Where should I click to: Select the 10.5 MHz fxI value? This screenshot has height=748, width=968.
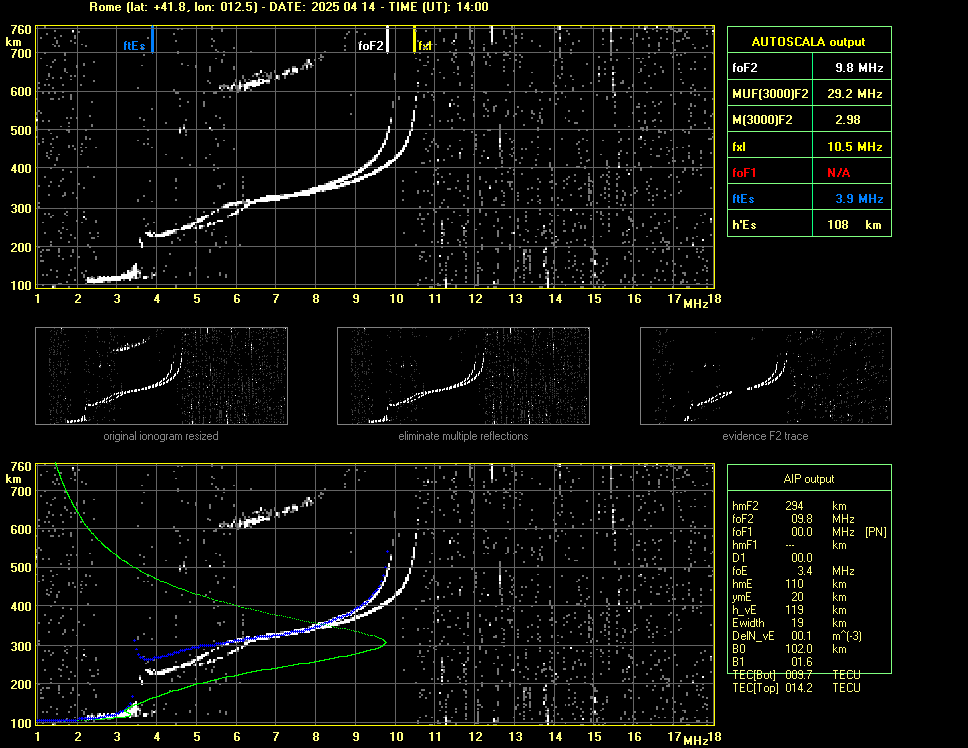pyautogui.click(x=854, y=147)
